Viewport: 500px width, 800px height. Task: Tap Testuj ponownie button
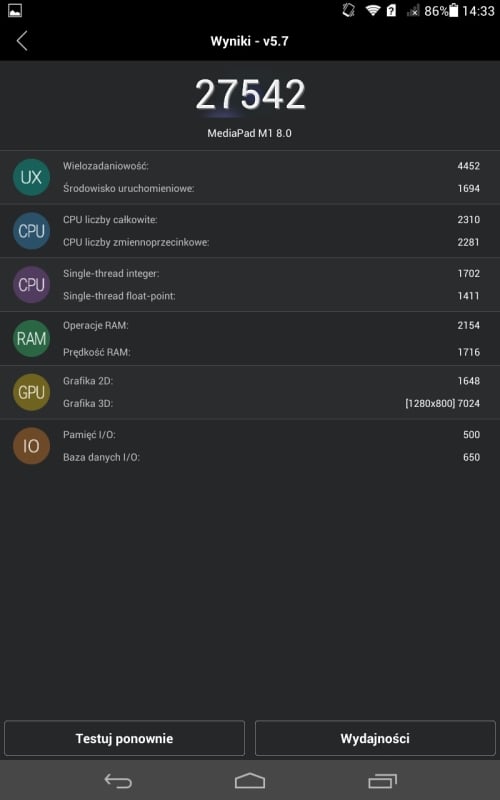coord(124,738)
